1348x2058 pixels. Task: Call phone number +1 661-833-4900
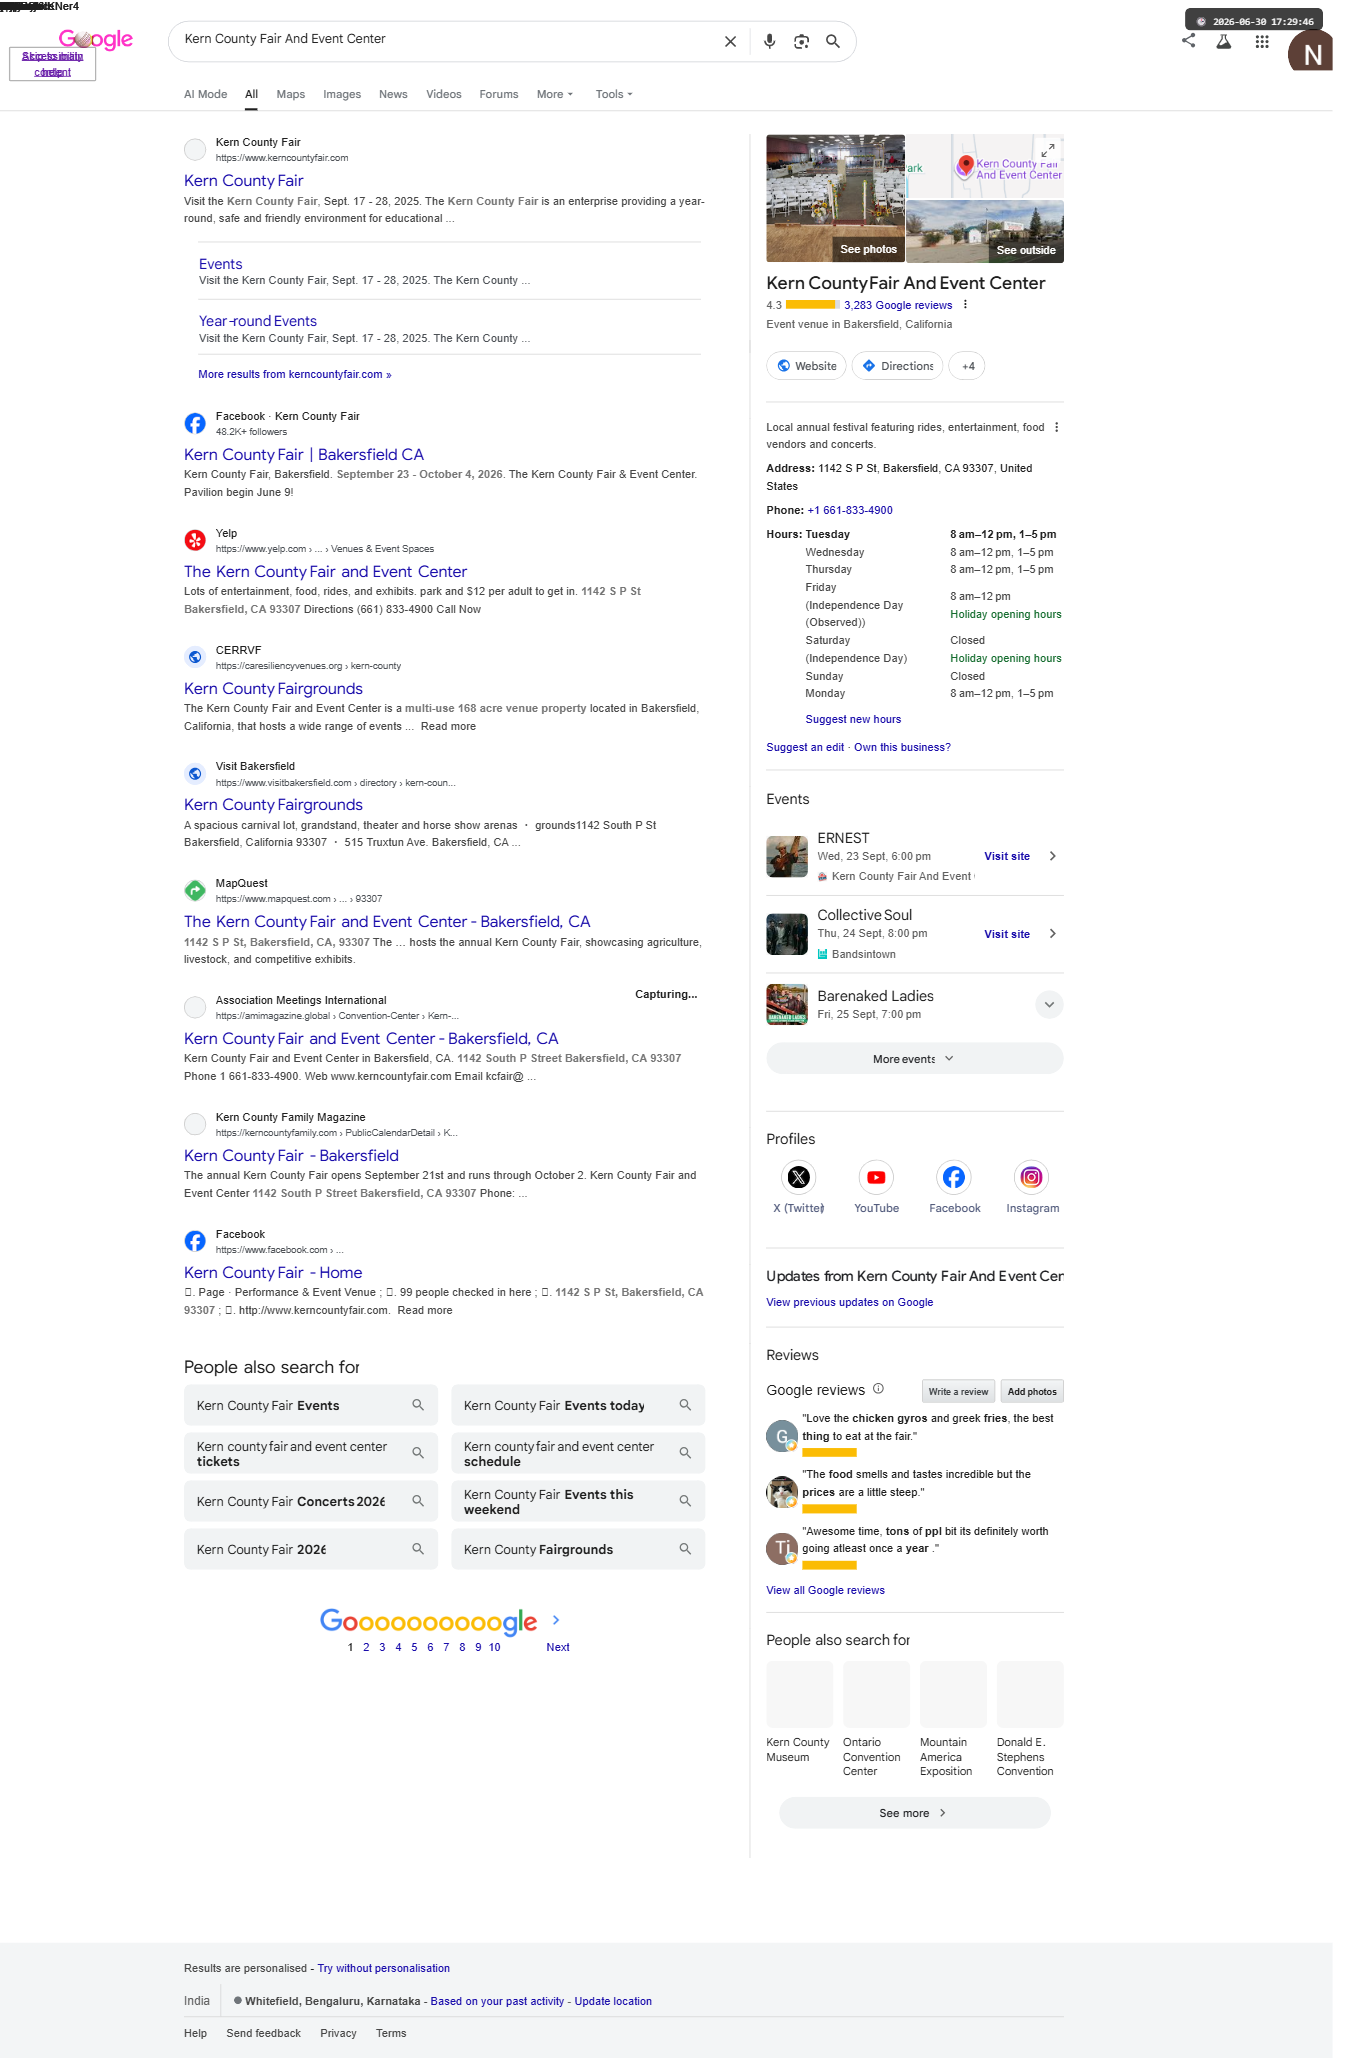click(850, 510)
